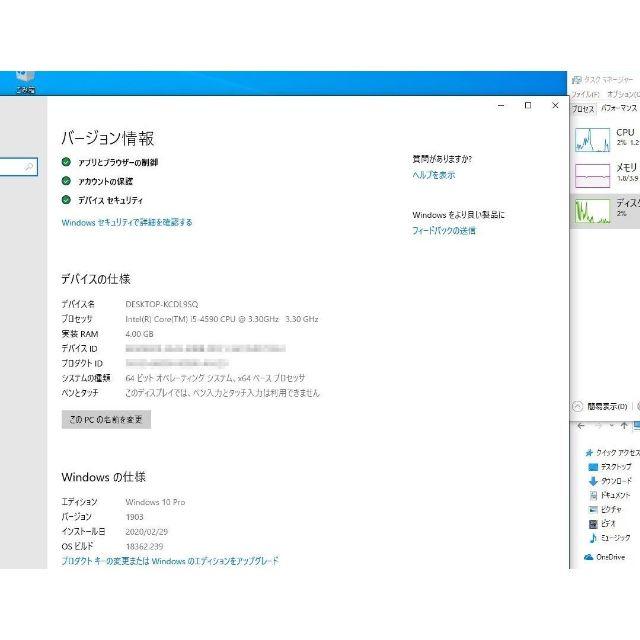
Task: Open the ヘルプを表示 link
Action: coord(433,175)
